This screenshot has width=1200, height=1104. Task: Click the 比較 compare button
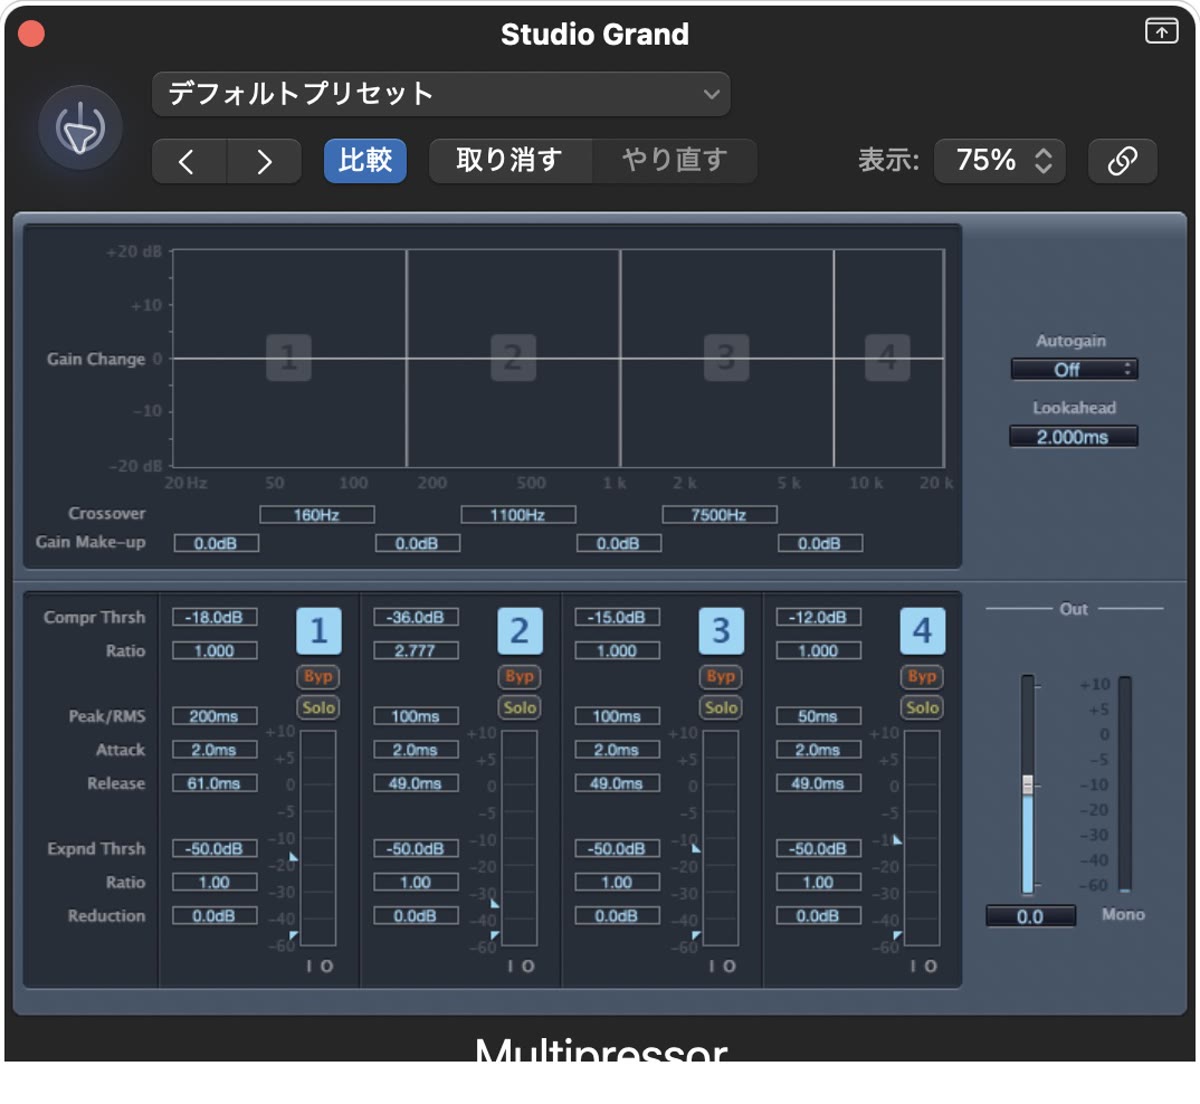[x=365, y=161]
